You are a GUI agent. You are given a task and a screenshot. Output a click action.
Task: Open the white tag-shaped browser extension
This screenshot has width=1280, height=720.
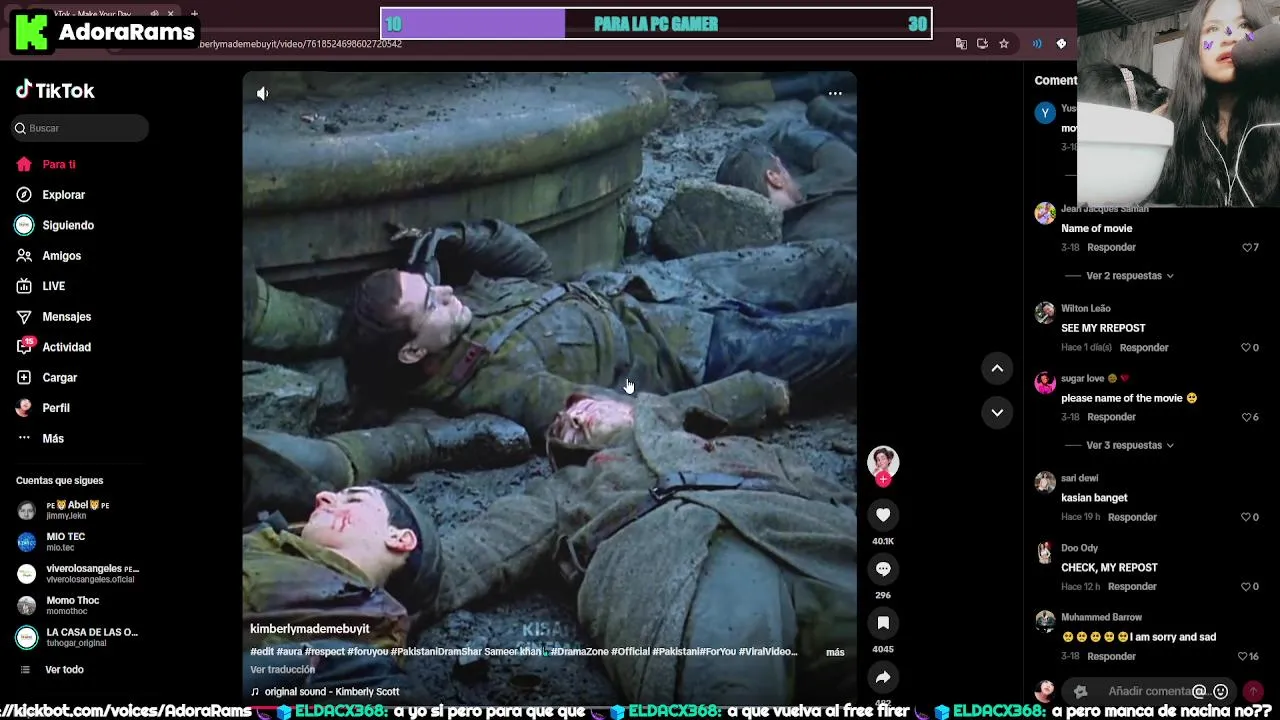point(1061,44)
